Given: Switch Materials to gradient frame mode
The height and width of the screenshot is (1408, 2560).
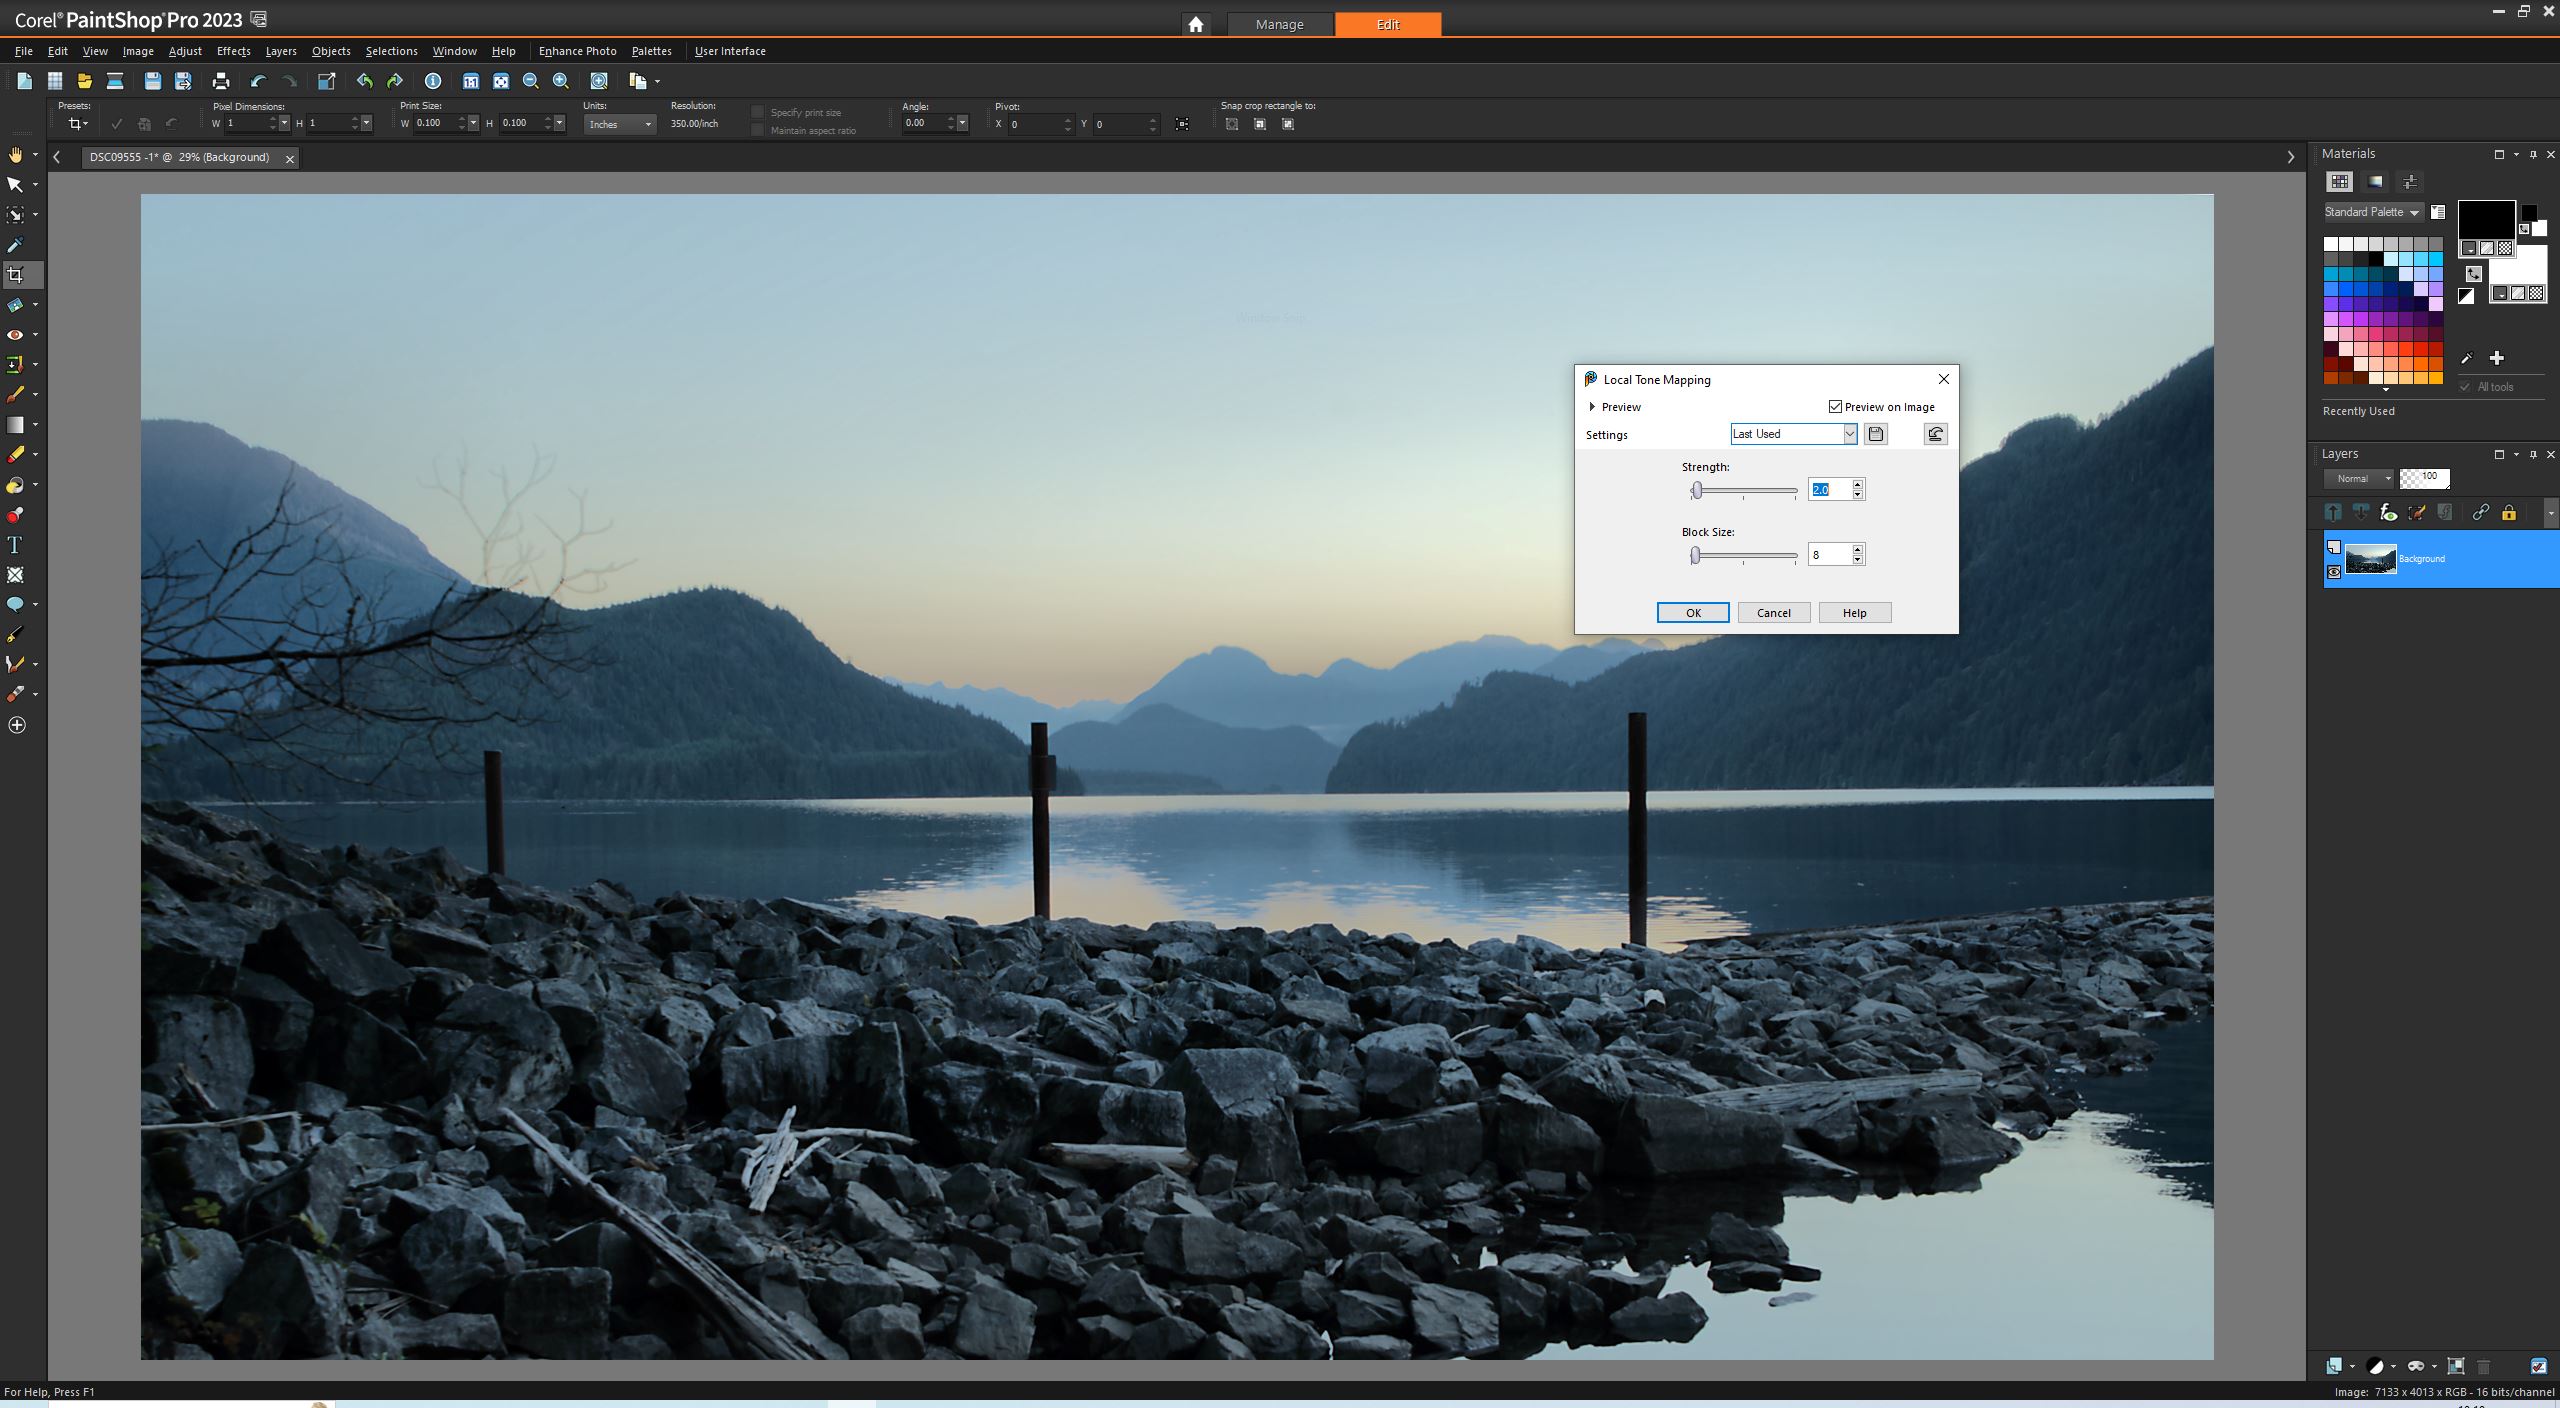Looking at the screenshot, I should 2375,182.
